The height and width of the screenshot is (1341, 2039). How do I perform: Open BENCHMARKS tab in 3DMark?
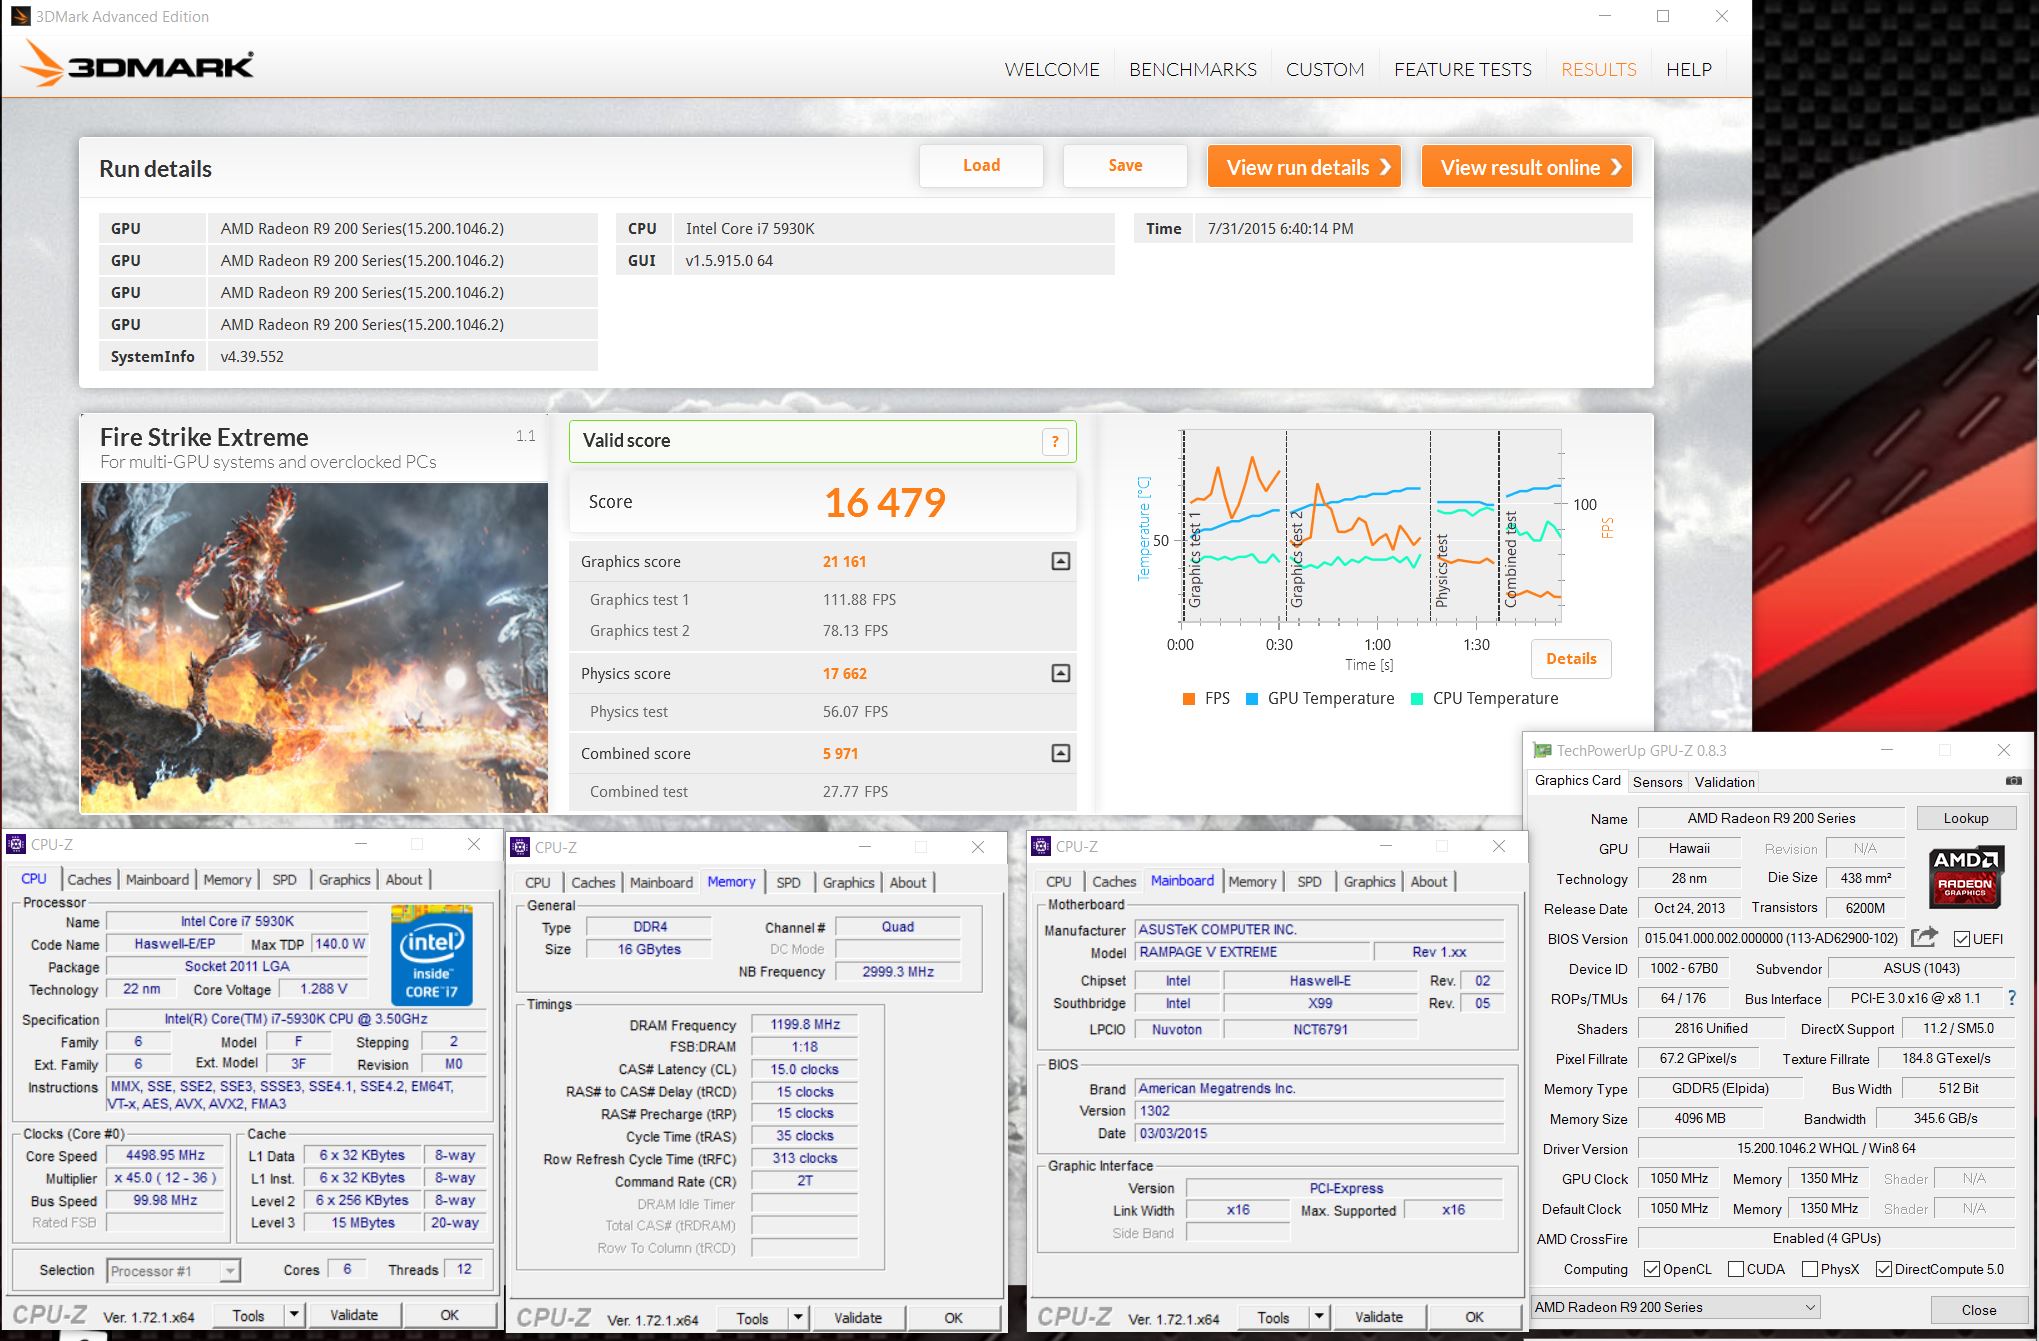pyautogui.click(x=1193, y=69)
